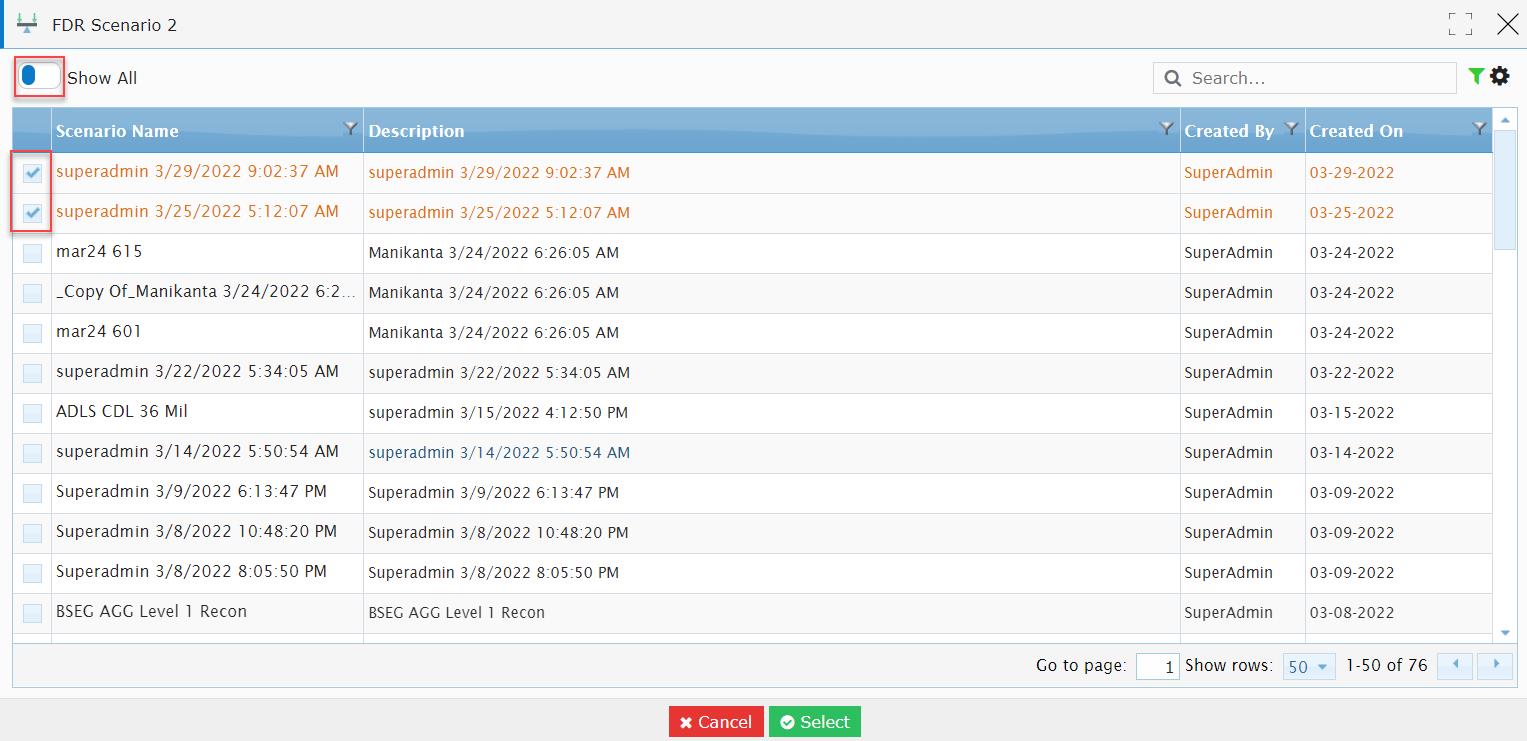Toggle the Show All switch
Viewport: 1527px width, 741px height.
[40, 77]
